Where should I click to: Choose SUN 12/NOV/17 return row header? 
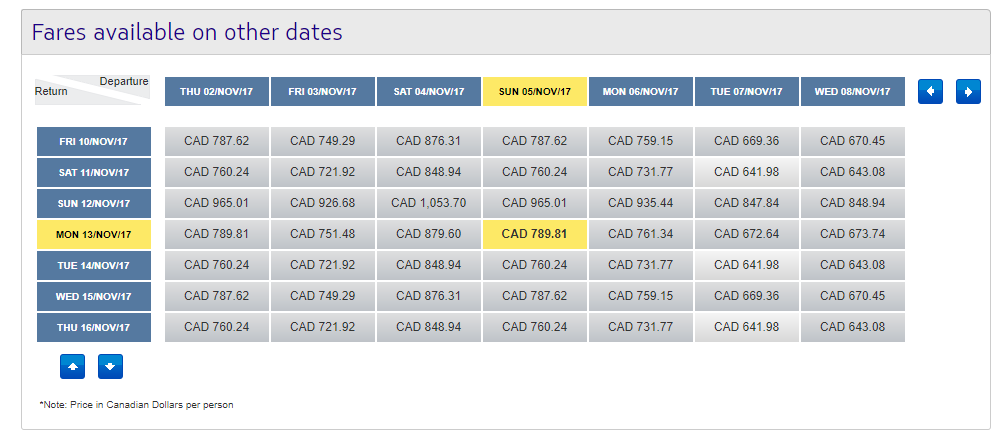[x=94, y=204]
